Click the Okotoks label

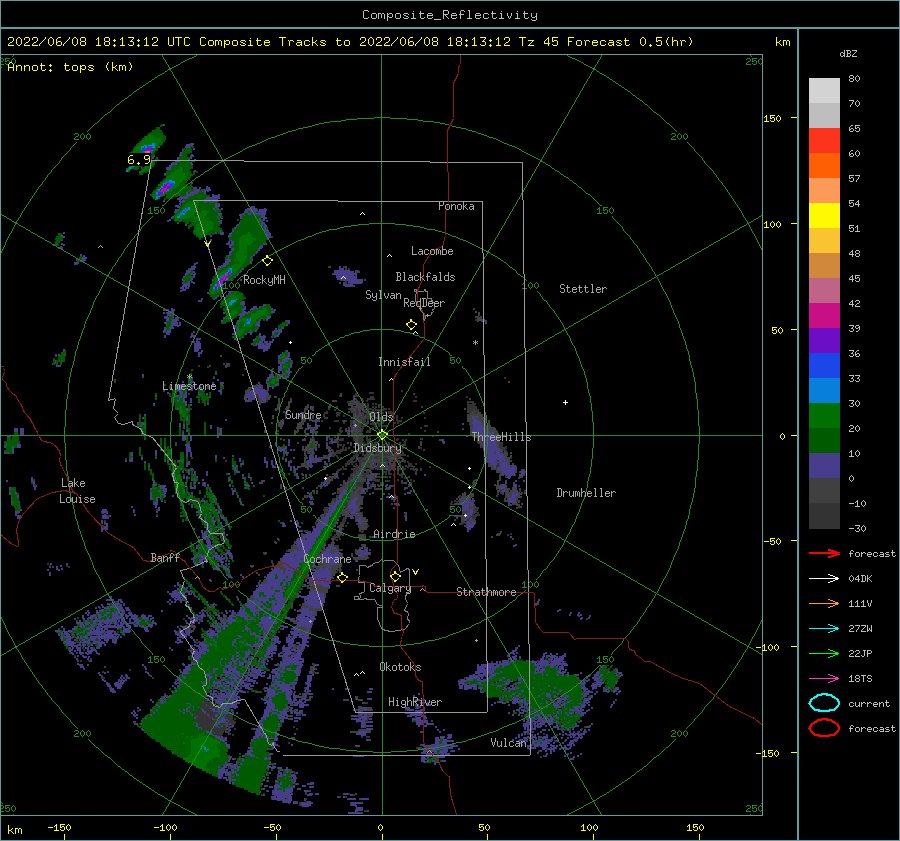tap(400, 666)
